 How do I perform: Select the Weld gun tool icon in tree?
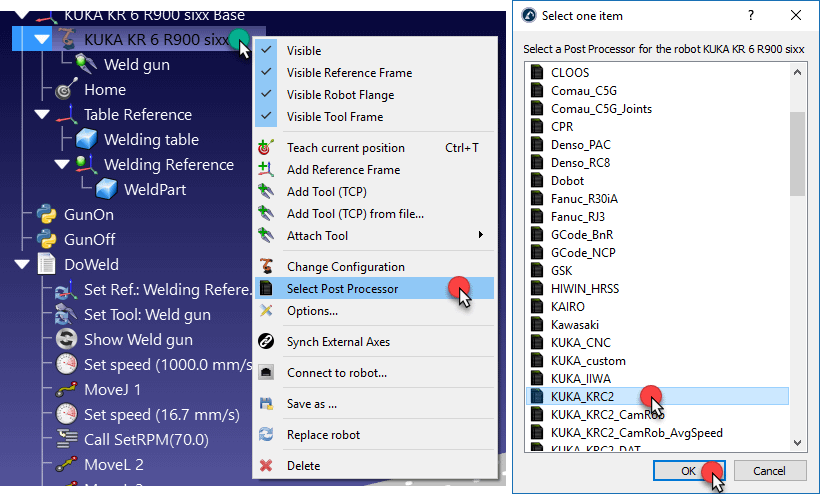86,64
